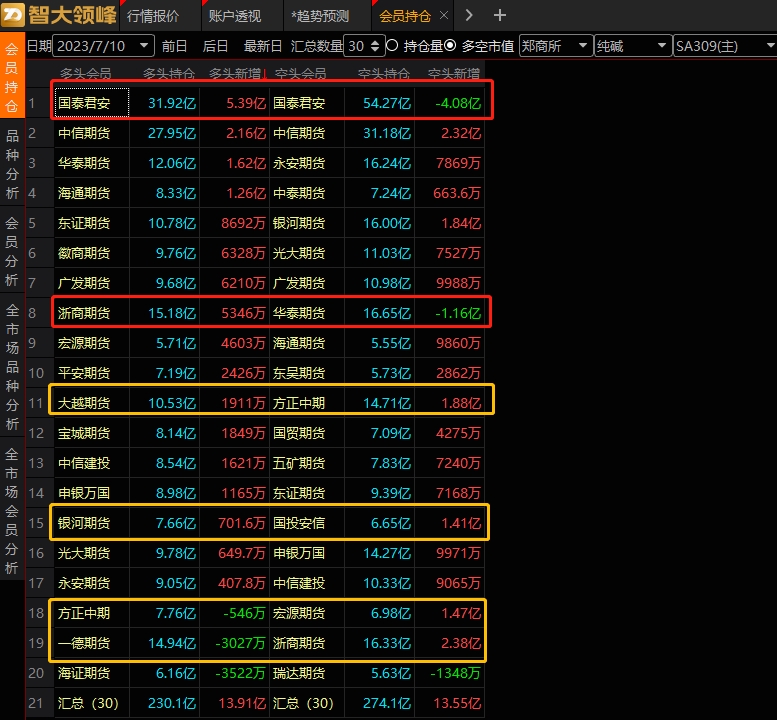777x720 pixels.
Task: Click the -546万 cell in row 18
Action: (x=235, y=613)
